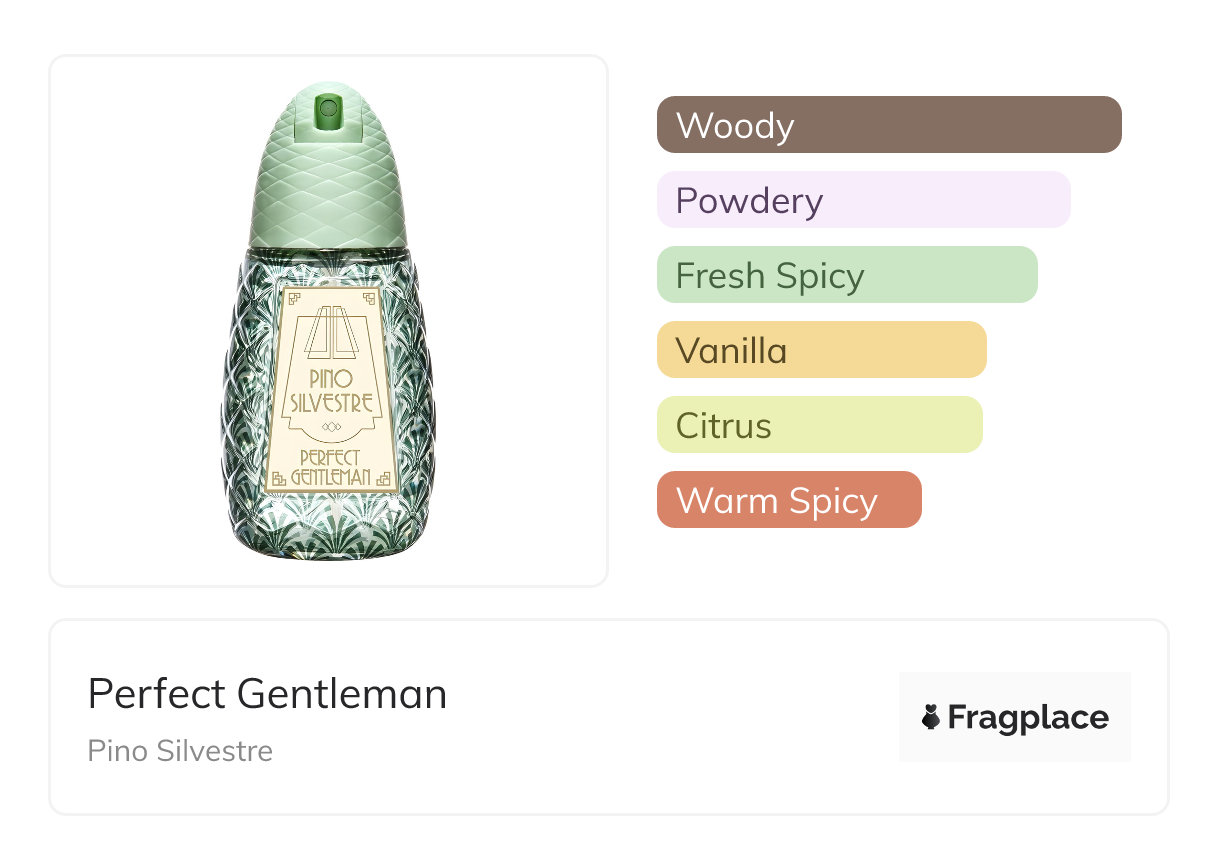Click the green spray nozzle on the bottle

click(328, 110)
